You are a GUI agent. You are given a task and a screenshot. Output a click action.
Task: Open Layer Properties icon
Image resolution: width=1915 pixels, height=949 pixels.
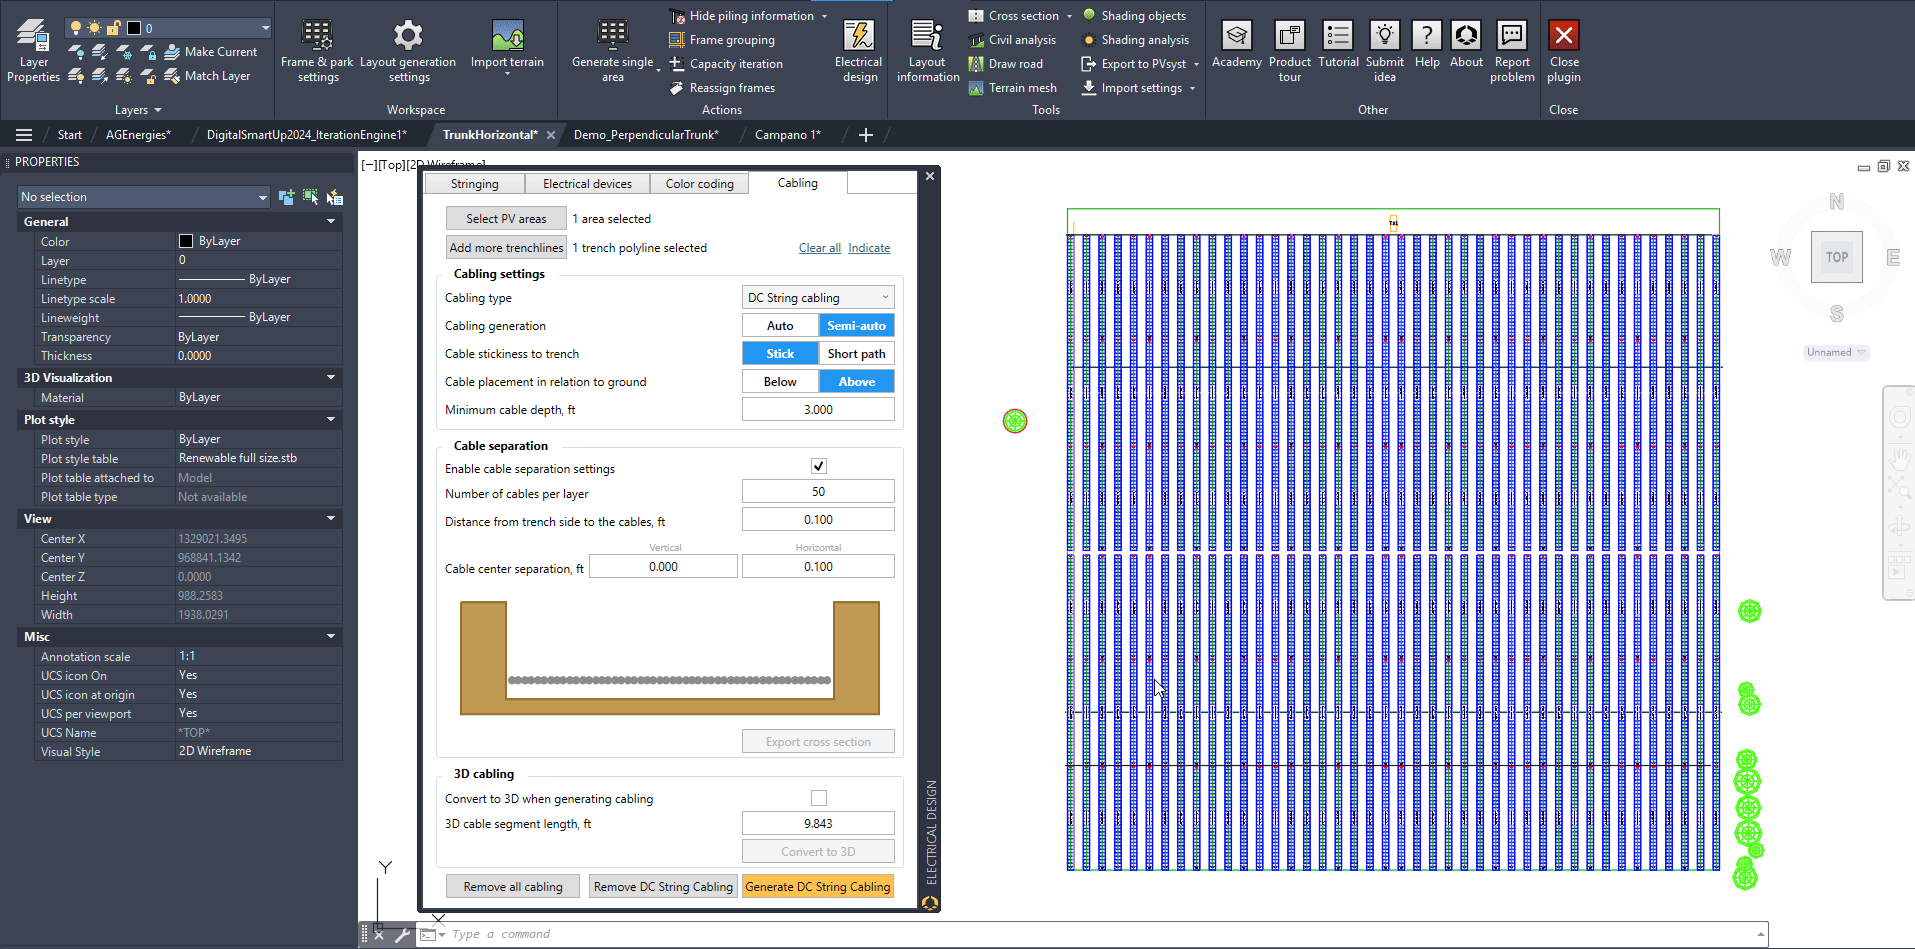(33, 36)
